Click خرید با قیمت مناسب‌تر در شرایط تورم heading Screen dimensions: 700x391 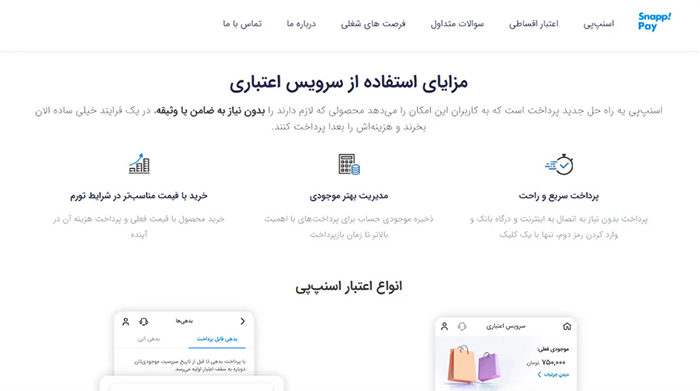[139, 196]
